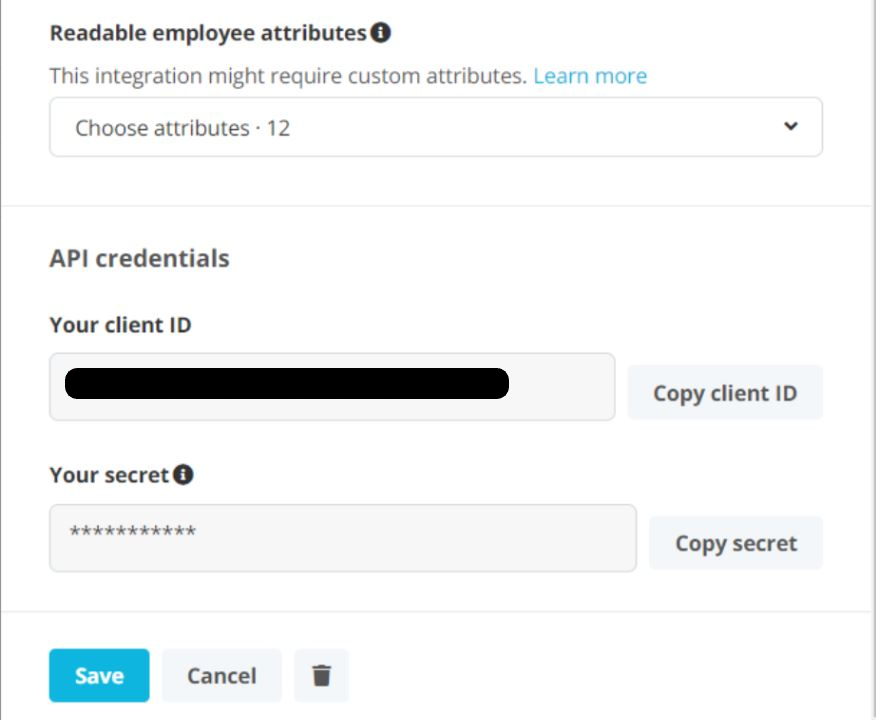Click the info icon next to Your secret
The image size is (876, 720).
click(x=183, y=475)
